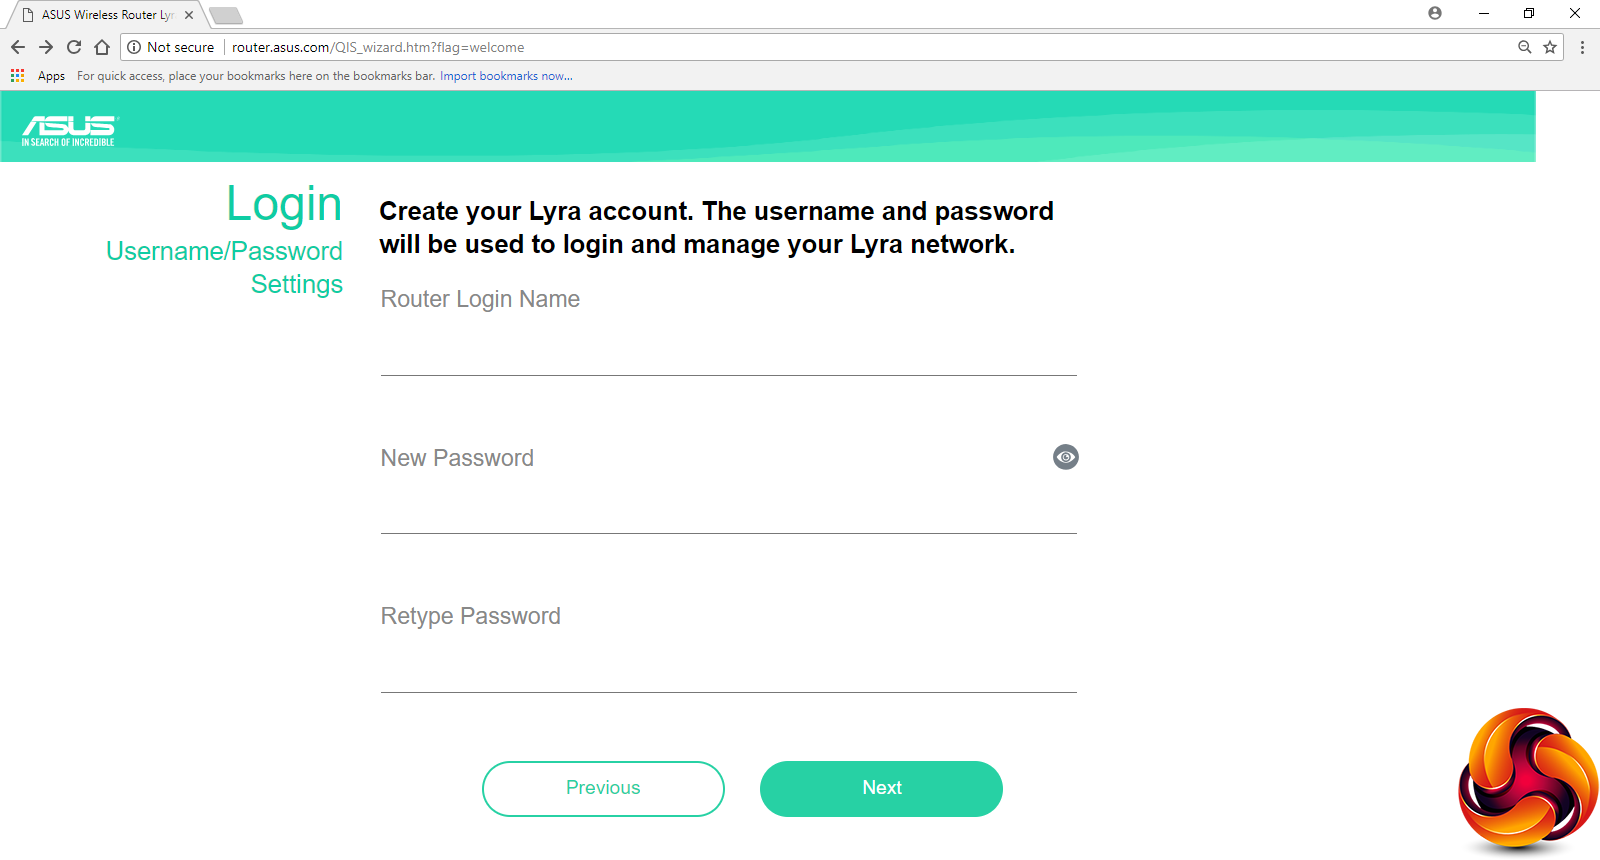Image resolution: width=1600 pixels, height=860 pixels.
Task: Click the browser Forward arrow
Action: coord(46,47)
